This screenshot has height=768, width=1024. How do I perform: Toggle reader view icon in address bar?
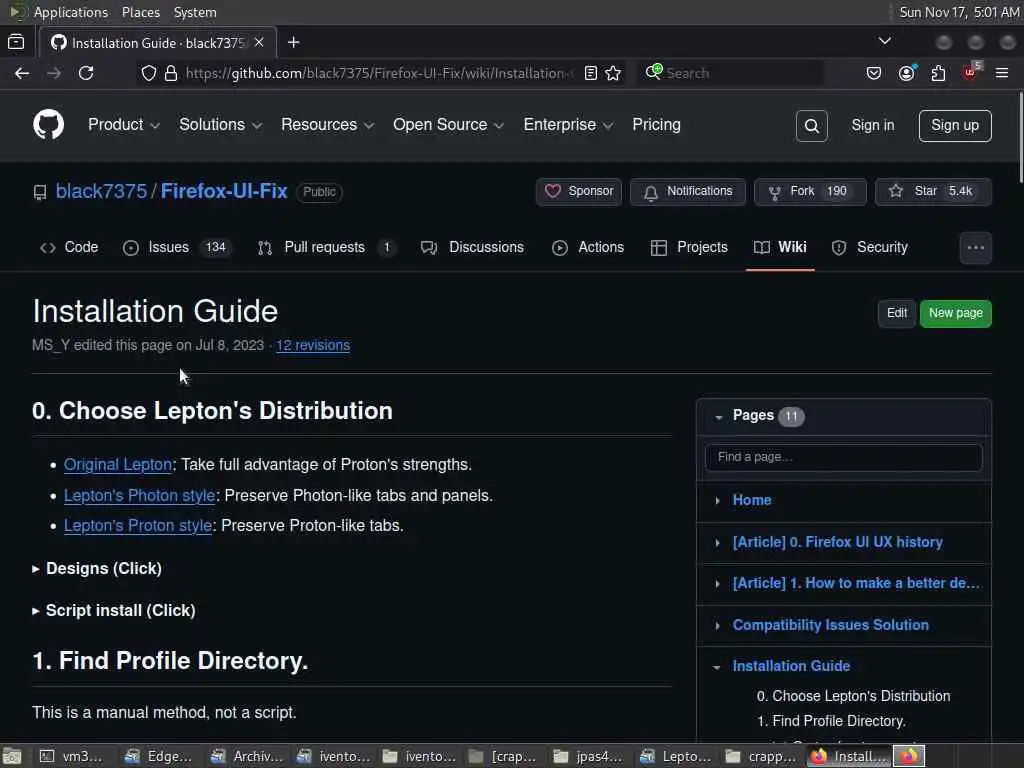click(x=590, y=73)
